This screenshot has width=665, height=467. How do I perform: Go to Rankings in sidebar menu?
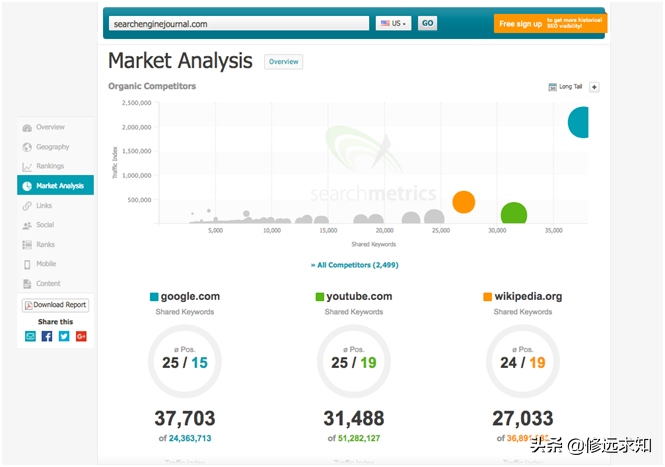50,166
